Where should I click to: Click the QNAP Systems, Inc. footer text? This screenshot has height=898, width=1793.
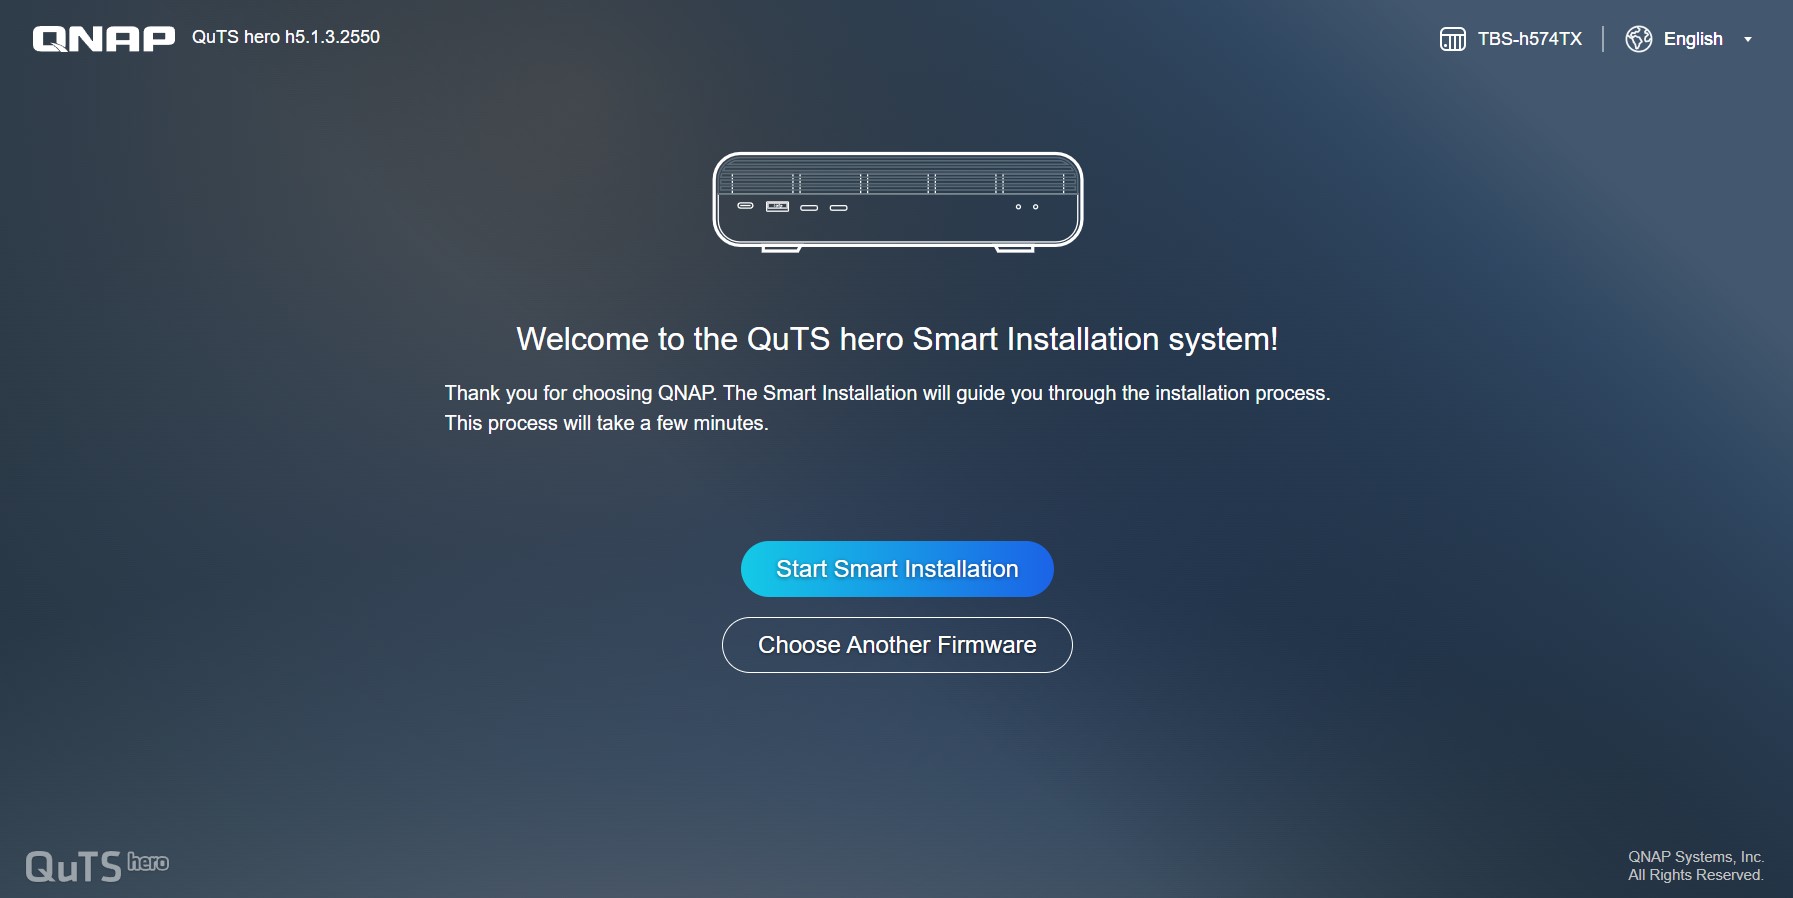(1696, 857)
